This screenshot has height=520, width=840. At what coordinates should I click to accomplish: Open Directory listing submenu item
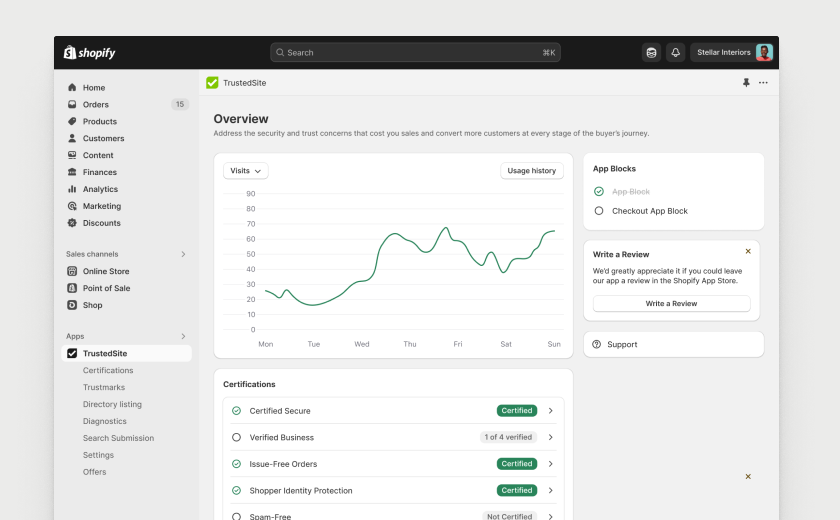pos(112,404)
